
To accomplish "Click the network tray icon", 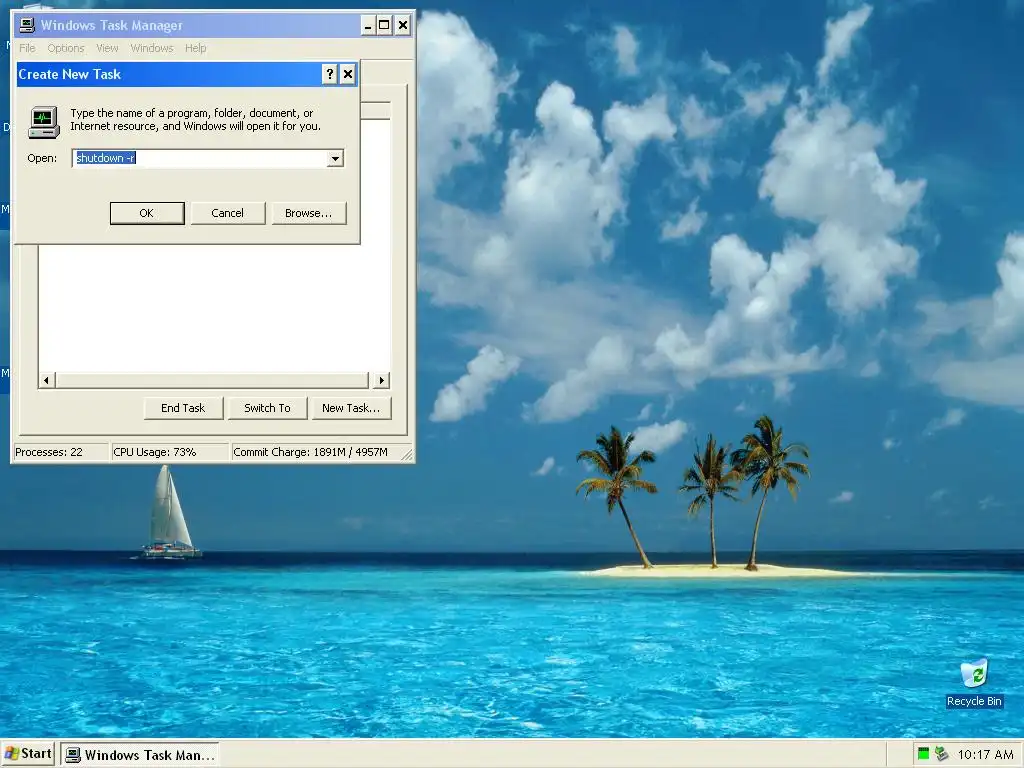I will tap(941, 754).
